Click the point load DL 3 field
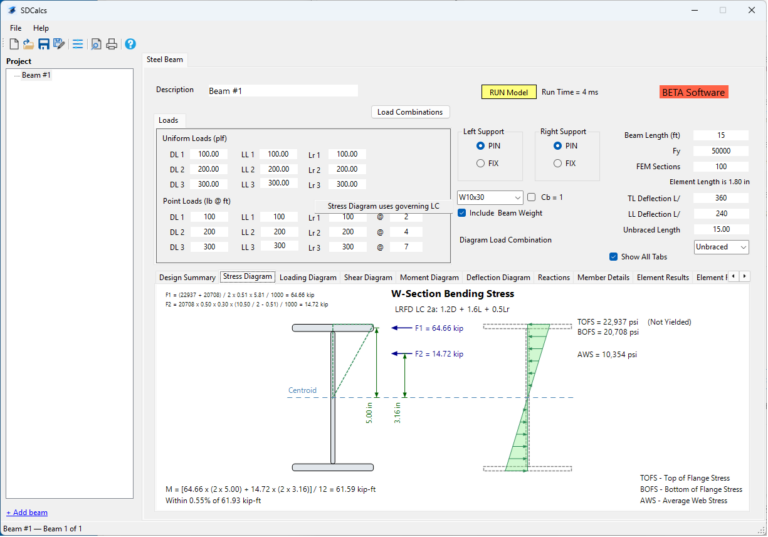This screenshot has height=537, width=768. click(209, 247)
